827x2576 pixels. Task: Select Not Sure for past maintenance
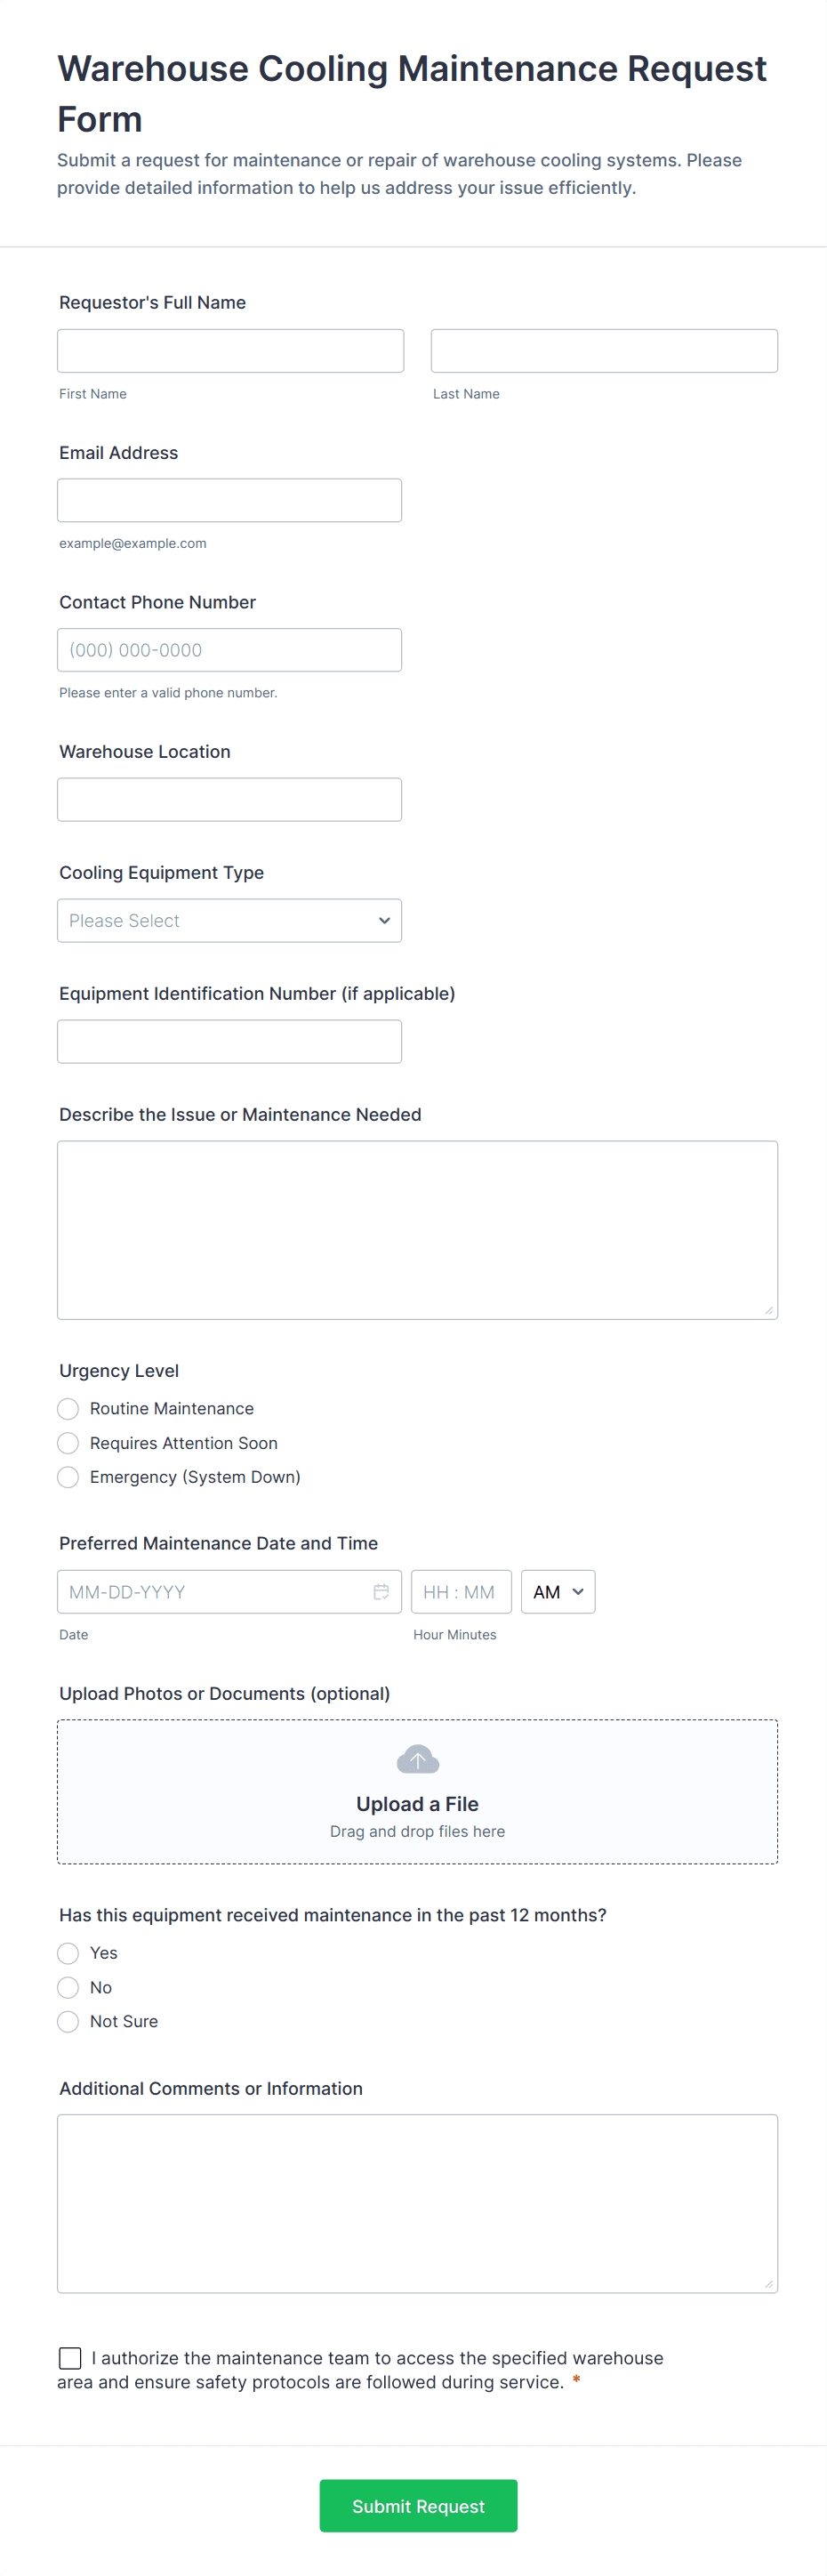[68, 2021]
